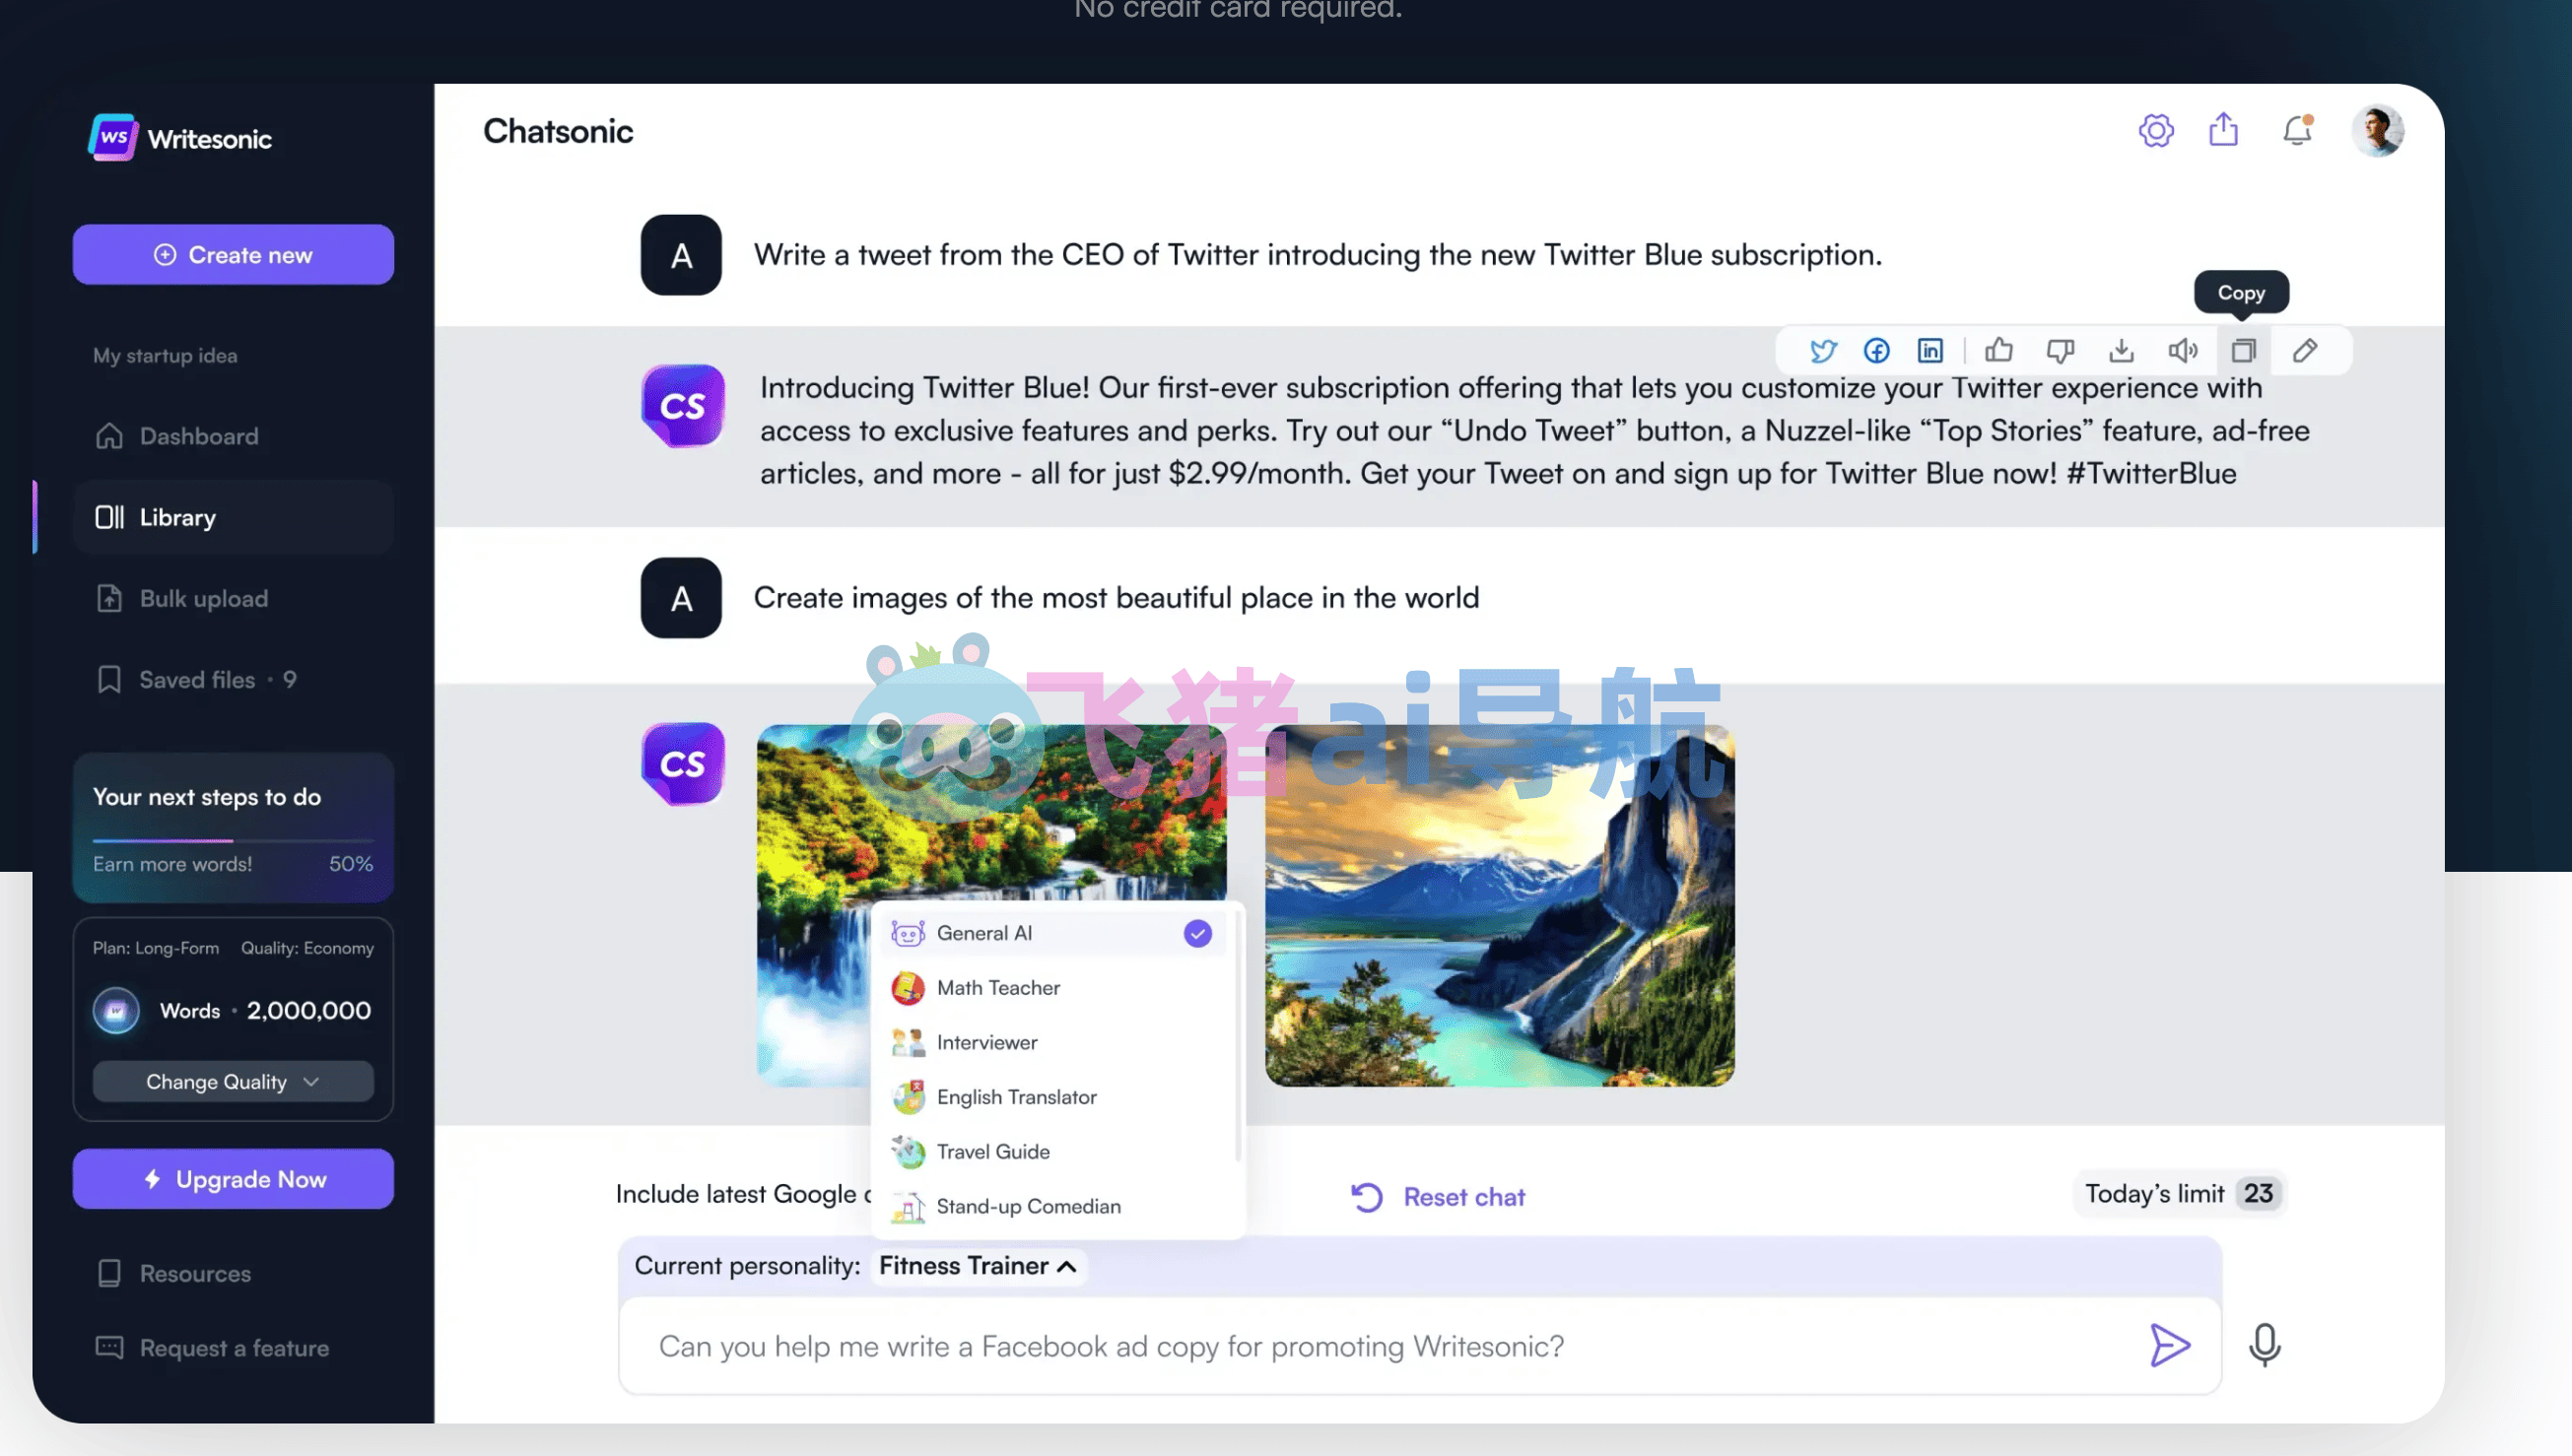The width and height of the screenshot is (2572, 1456).
Task: Open notifications bell
Action: coord(2297,130)
